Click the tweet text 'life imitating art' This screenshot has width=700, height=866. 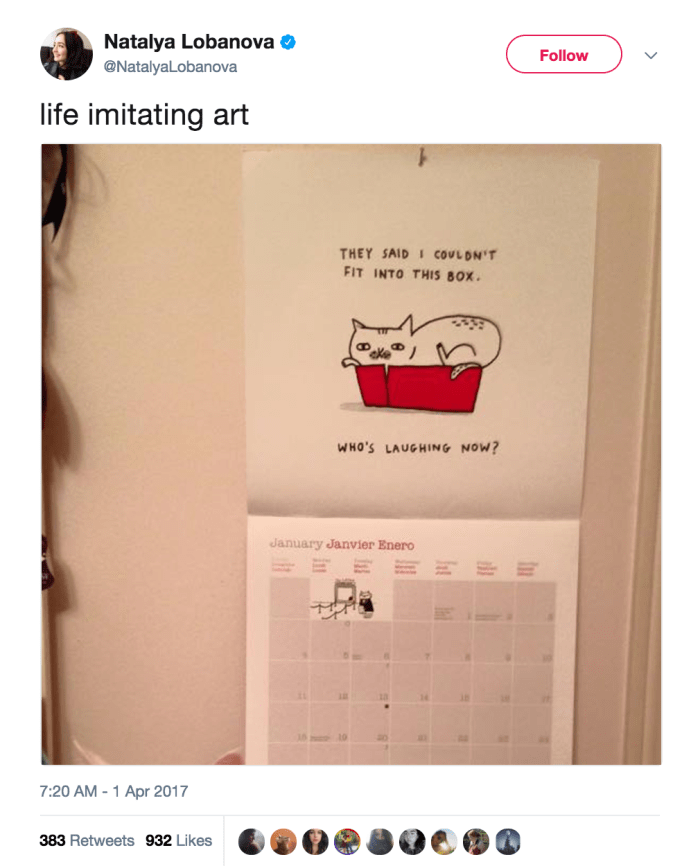click(x=144, y=115)
